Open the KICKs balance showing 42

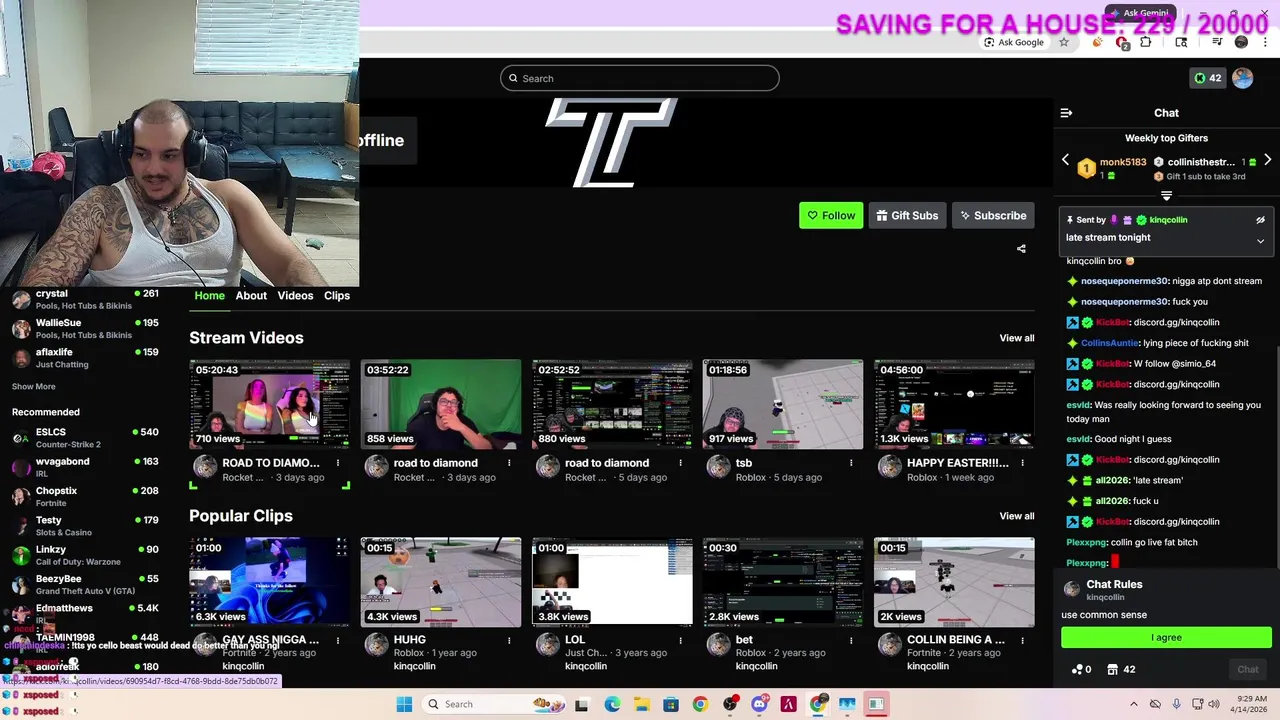(1207, 78)
